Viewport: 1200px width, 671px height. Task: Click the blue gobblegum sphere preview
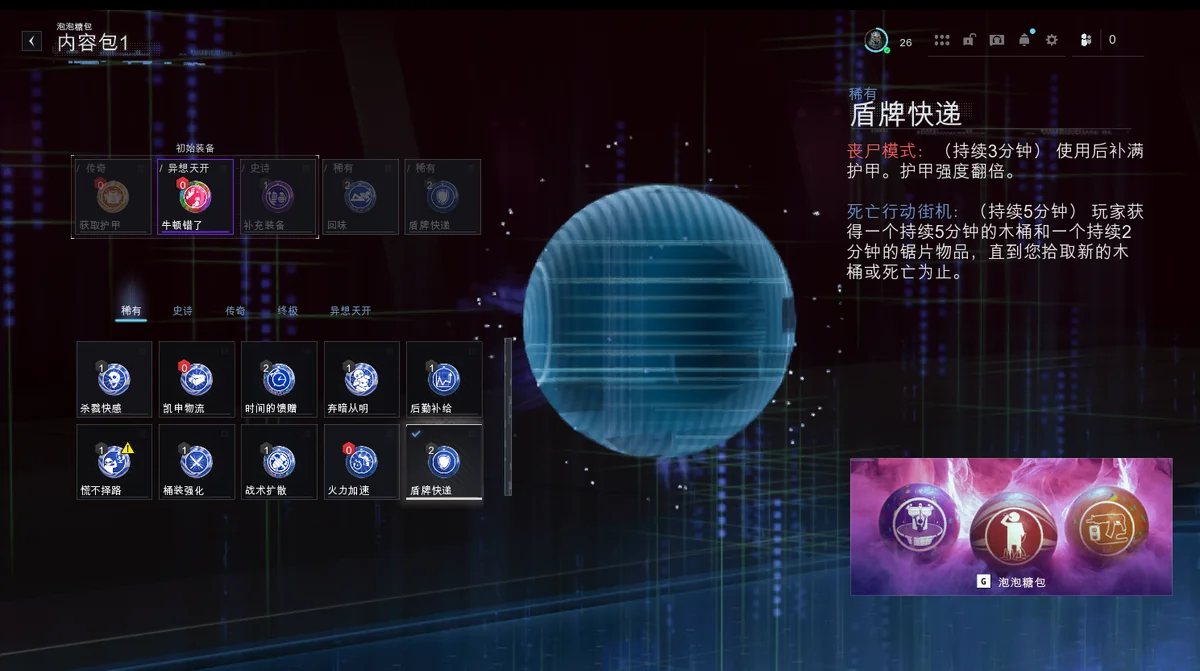pyautogui.click(x=659, y=322)
